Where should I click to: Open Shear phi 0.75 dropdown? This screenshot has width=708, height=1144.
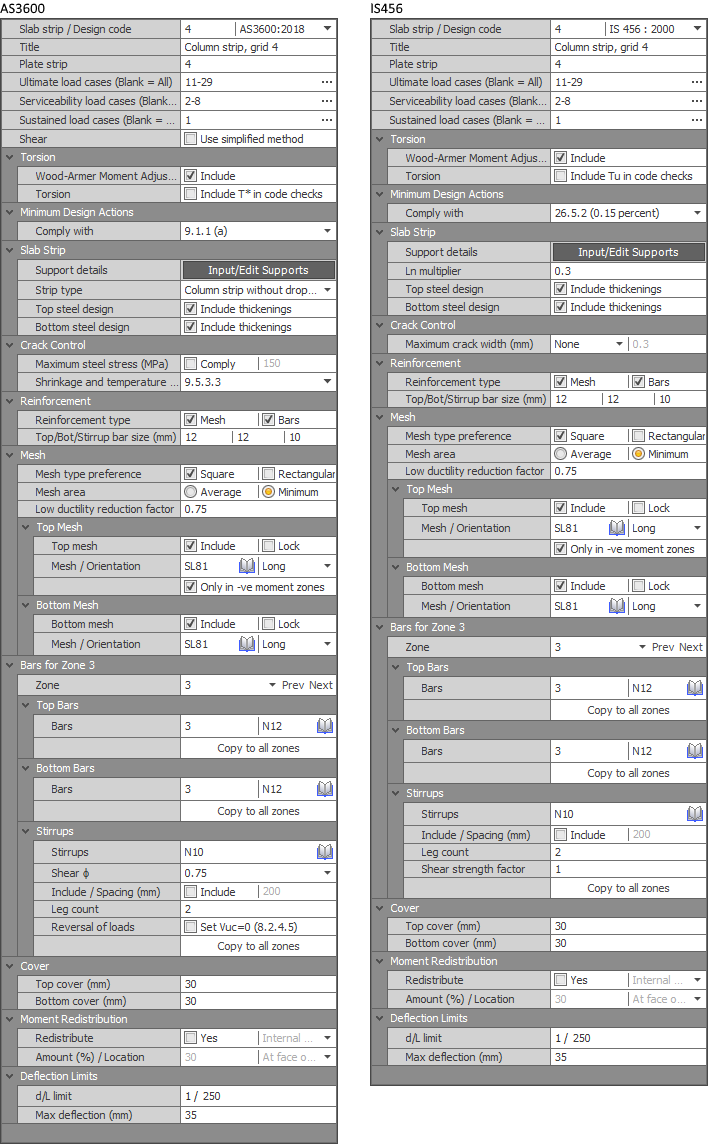[327, 873]
